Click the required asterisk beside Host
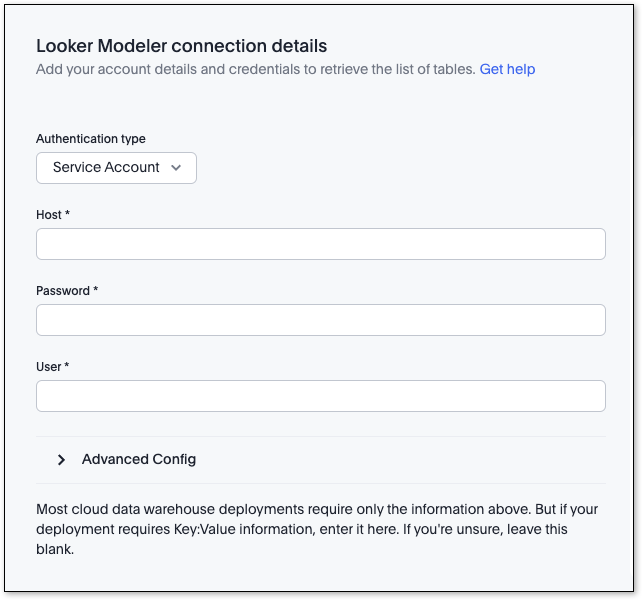The height and width of the screenshot is (602, 644). [67, 215]
